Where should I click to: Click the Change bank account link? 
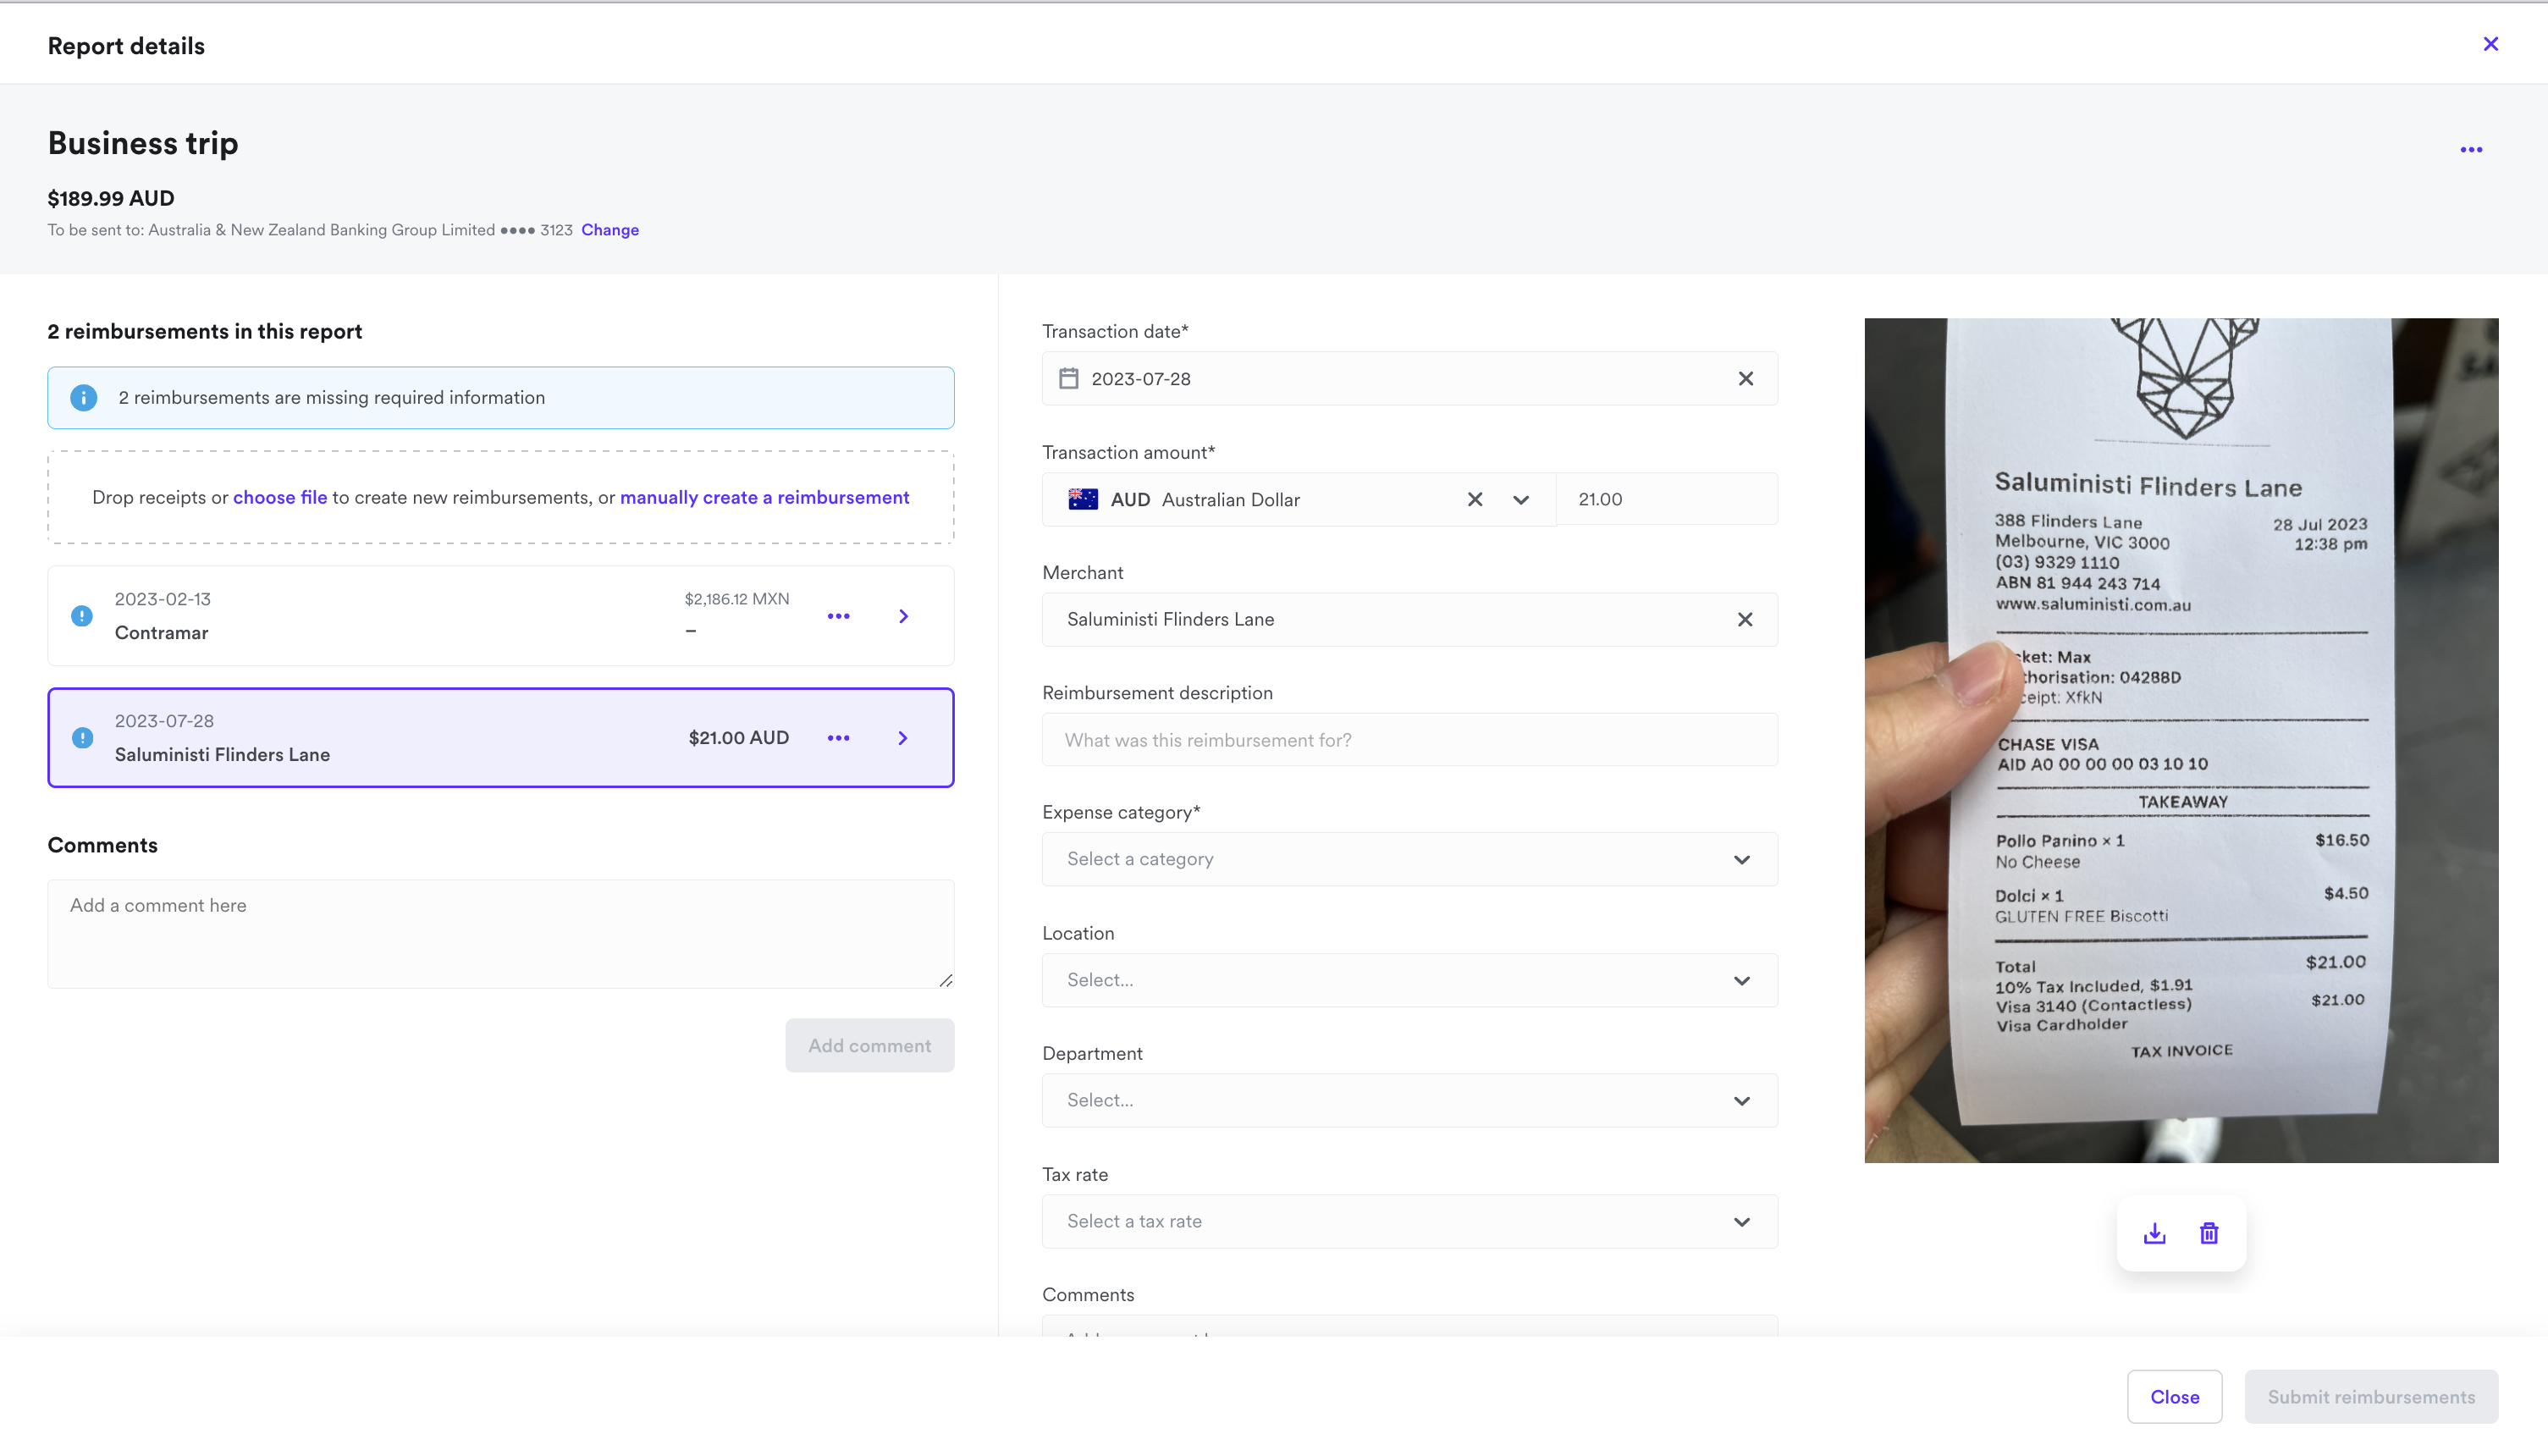(x=610, y=230)
